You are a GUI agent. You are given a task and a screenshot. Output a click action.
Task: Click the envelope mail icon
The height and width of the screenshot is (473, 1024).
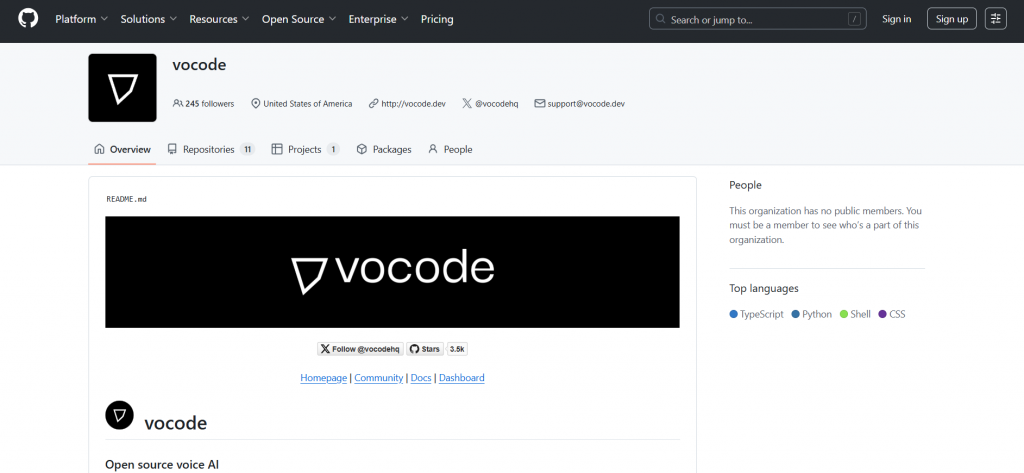point(539,103)
